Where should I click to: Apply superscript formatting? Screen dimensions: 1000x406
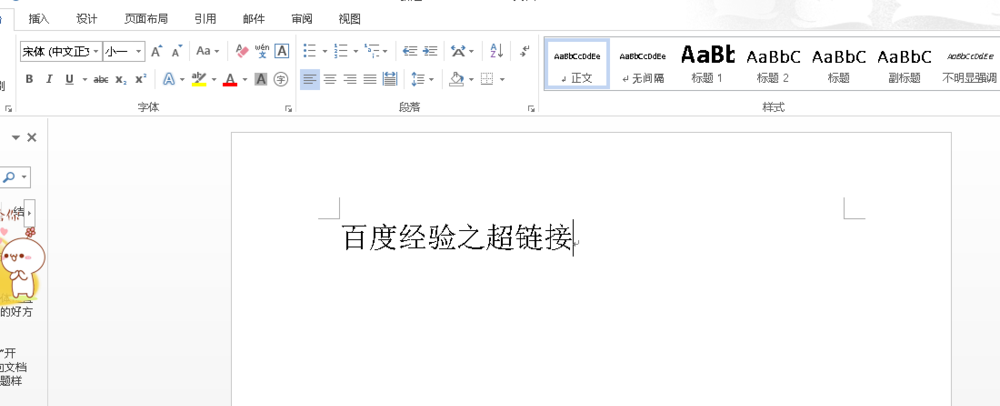tap(141, 80)
